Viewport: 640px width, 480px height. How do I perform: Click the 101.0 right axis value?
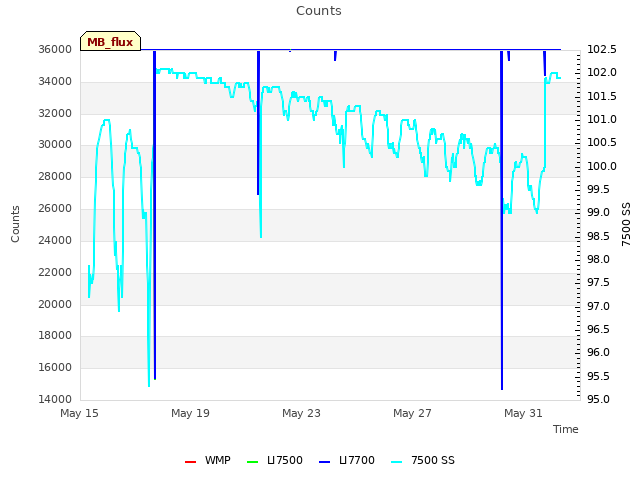pos(602,120)
